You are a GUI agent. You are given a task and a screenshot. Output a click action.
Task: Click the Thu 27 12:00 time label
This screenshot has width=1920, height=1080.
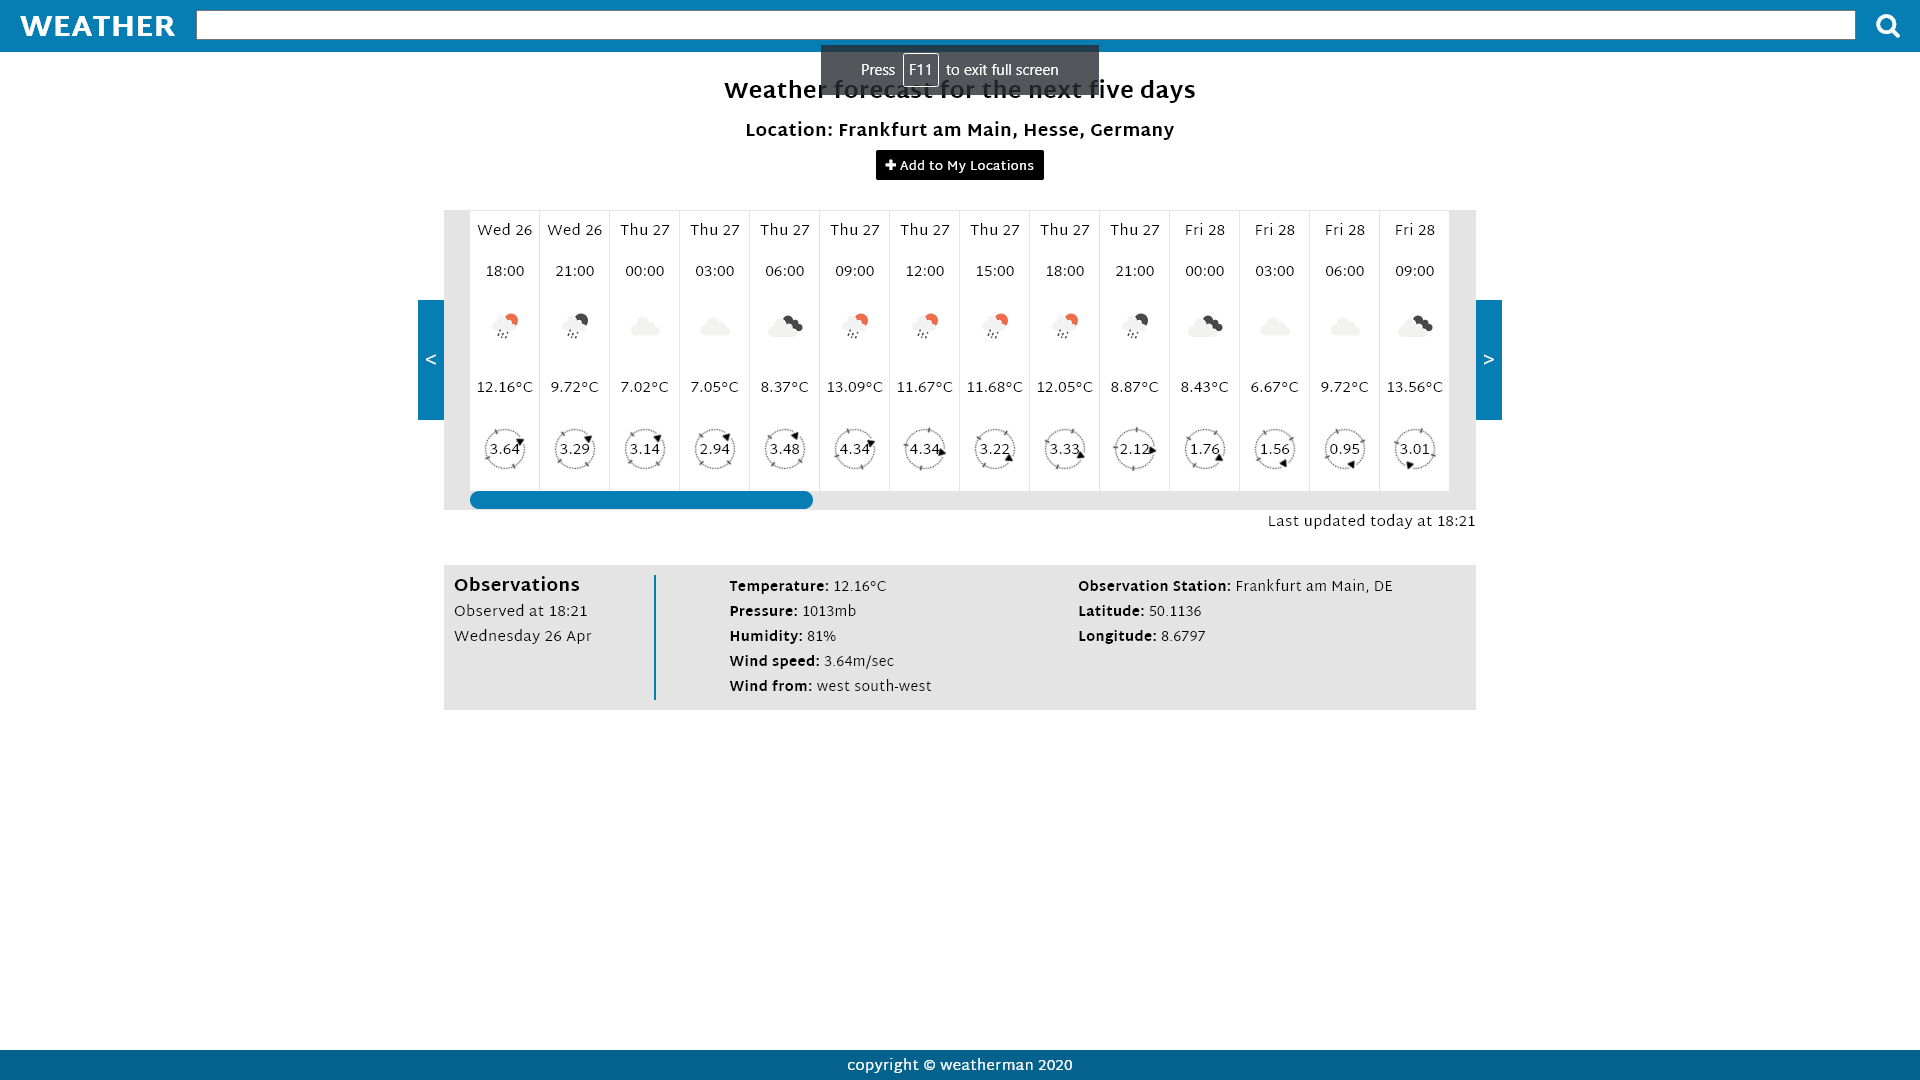tap(925, 272)
